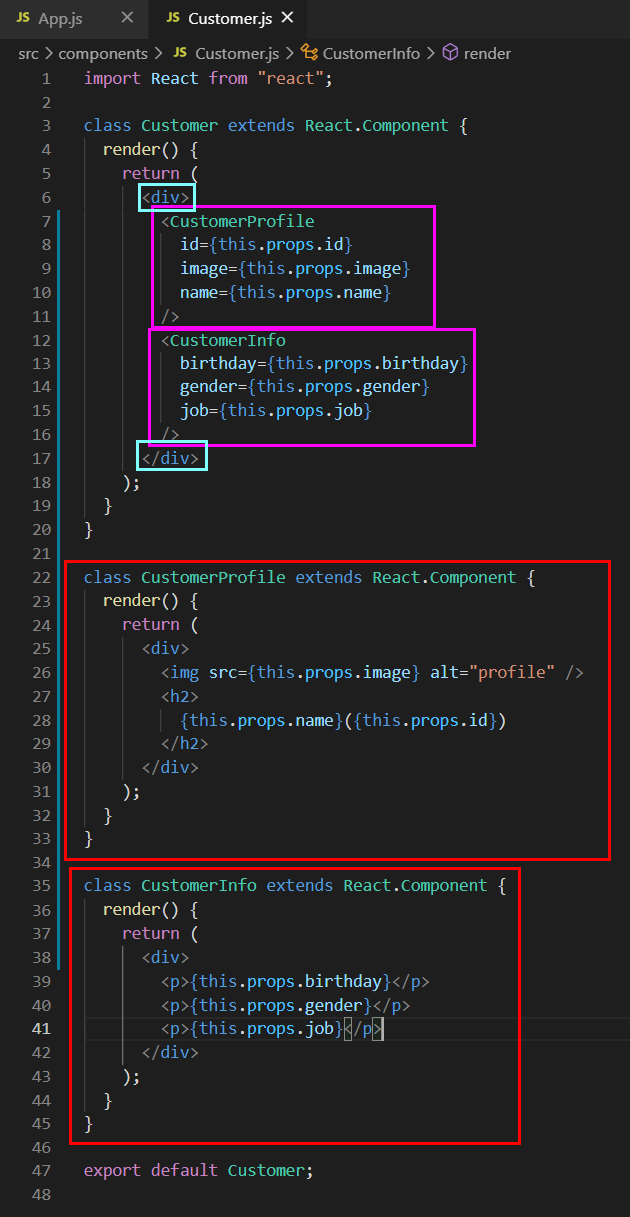This screenshot has width=630, height=1217.
Task: Click the method cube icon beside render breadcrumb
Action: [450, 53]
